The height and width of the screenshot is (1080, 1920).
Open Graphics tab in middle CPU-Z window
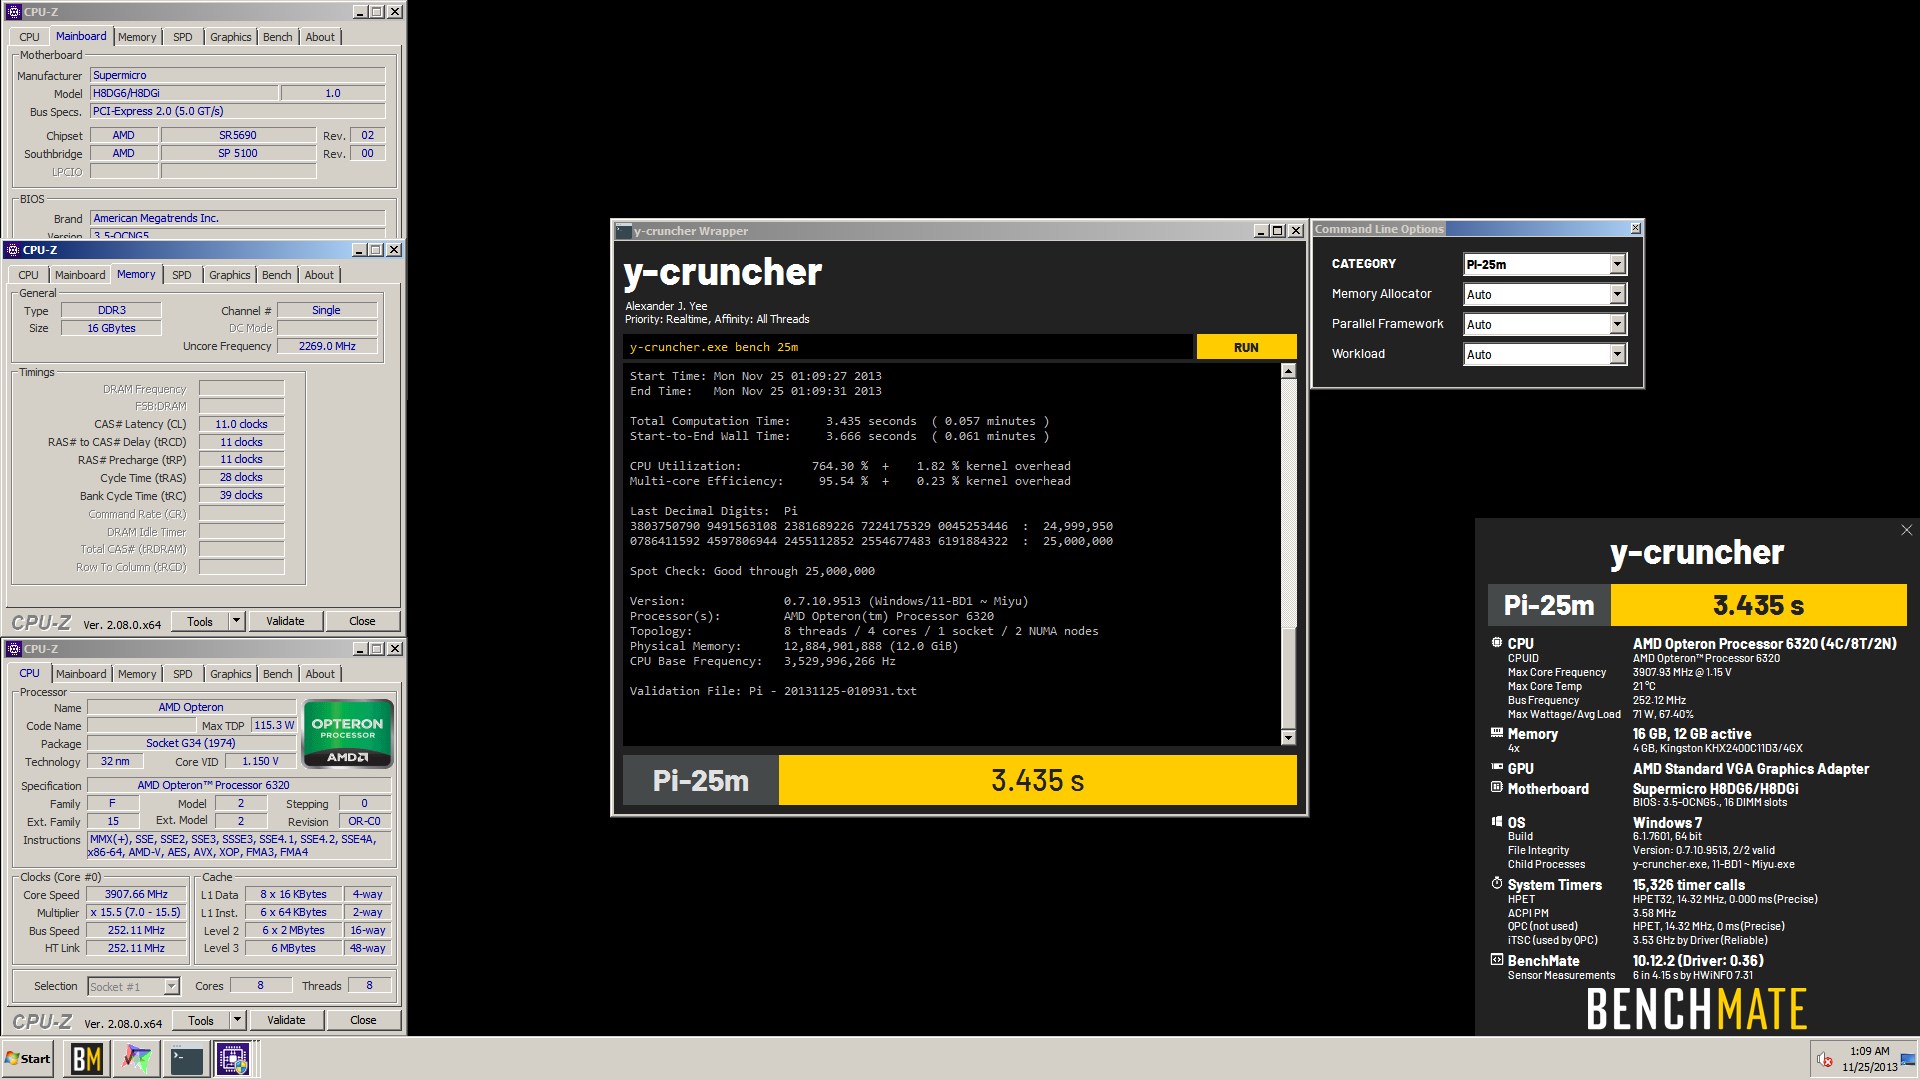point(230,275)
